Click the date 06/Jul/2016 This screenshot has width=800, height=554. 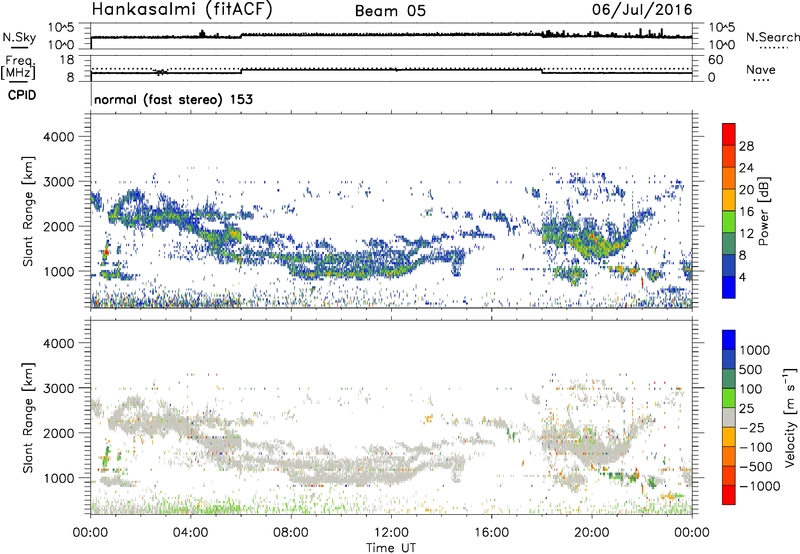(642, 10)
